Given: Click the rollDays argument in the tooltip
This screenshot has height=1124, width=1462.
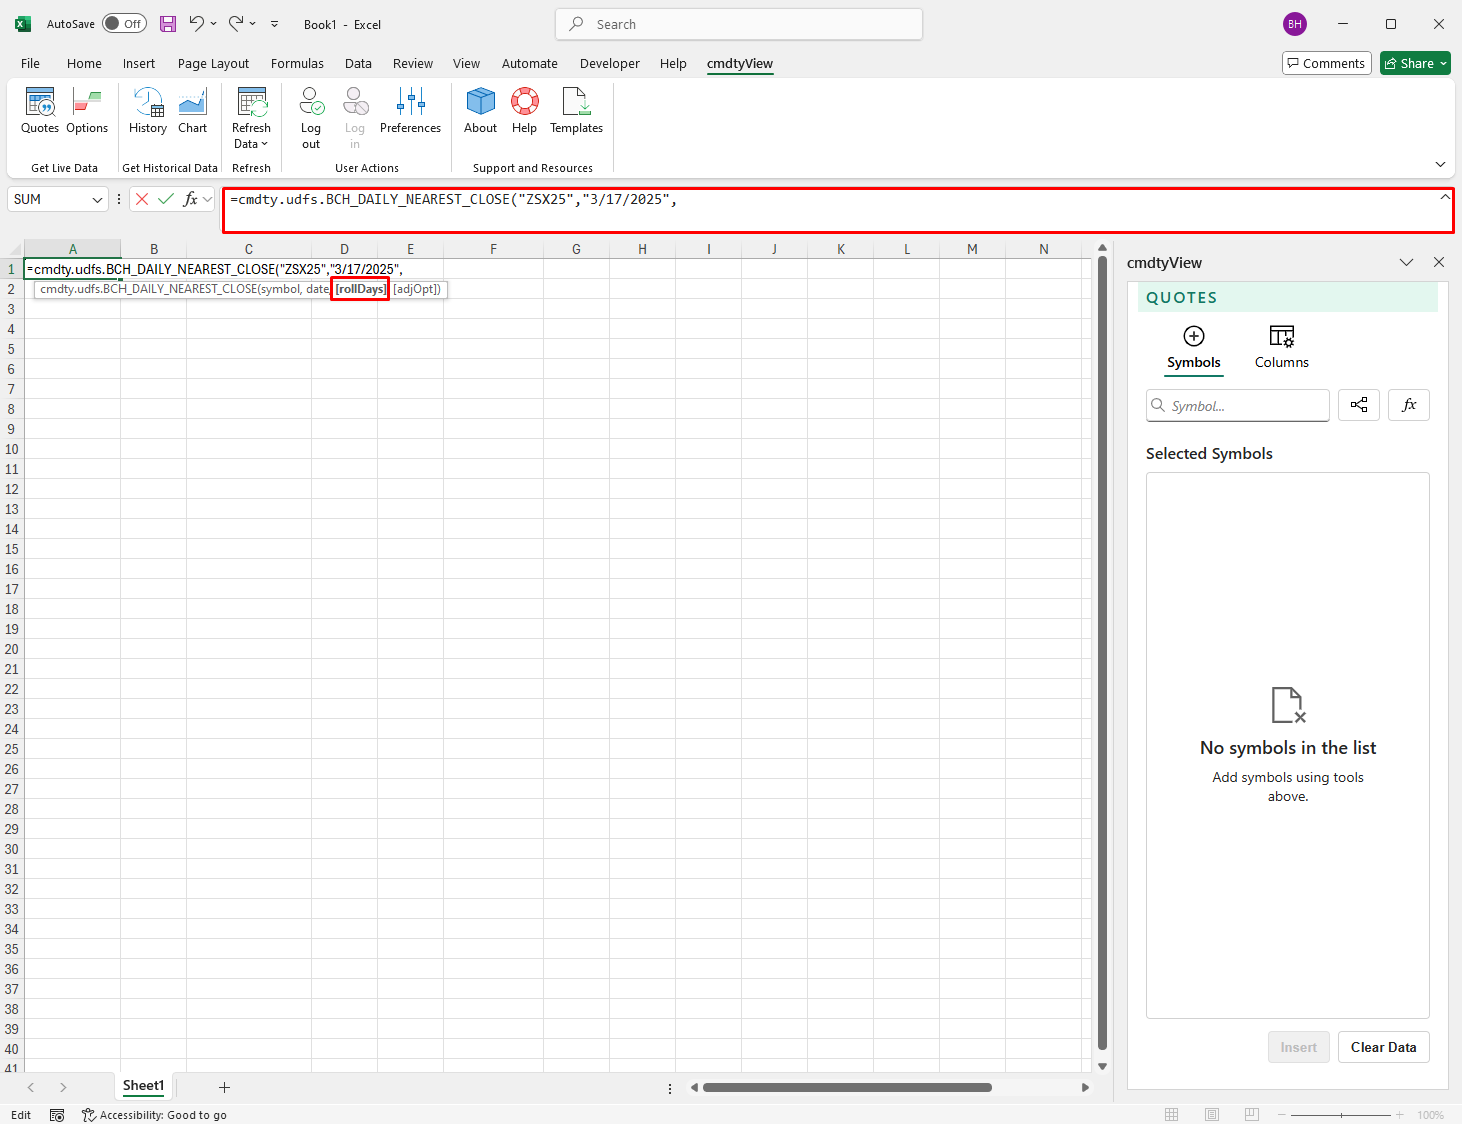Looking at the screenshot, I should [x=360, y=289].
